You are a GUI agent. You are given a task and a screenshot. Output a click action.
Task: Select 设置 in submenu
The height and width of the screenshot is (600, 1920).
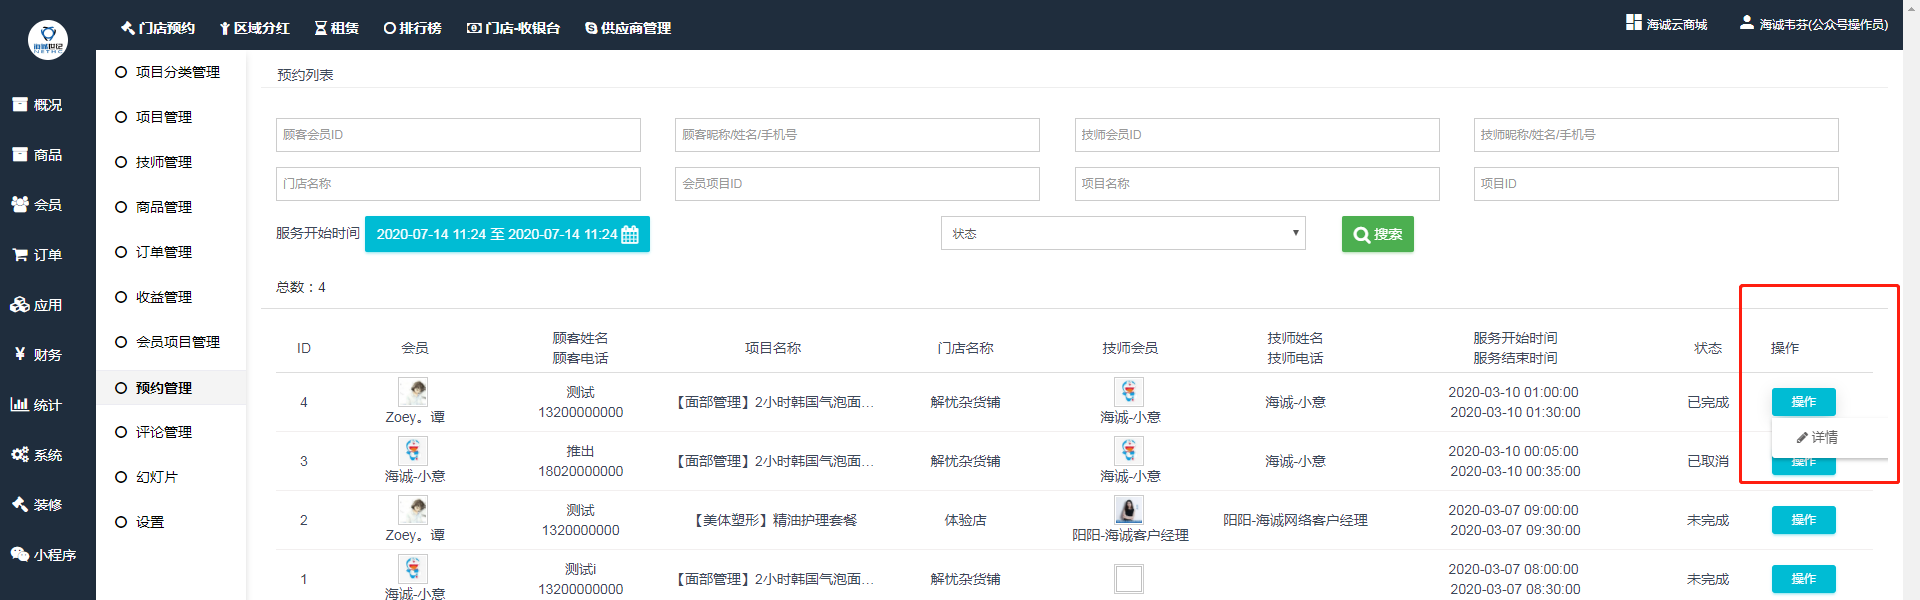click(x=140, y=522)
